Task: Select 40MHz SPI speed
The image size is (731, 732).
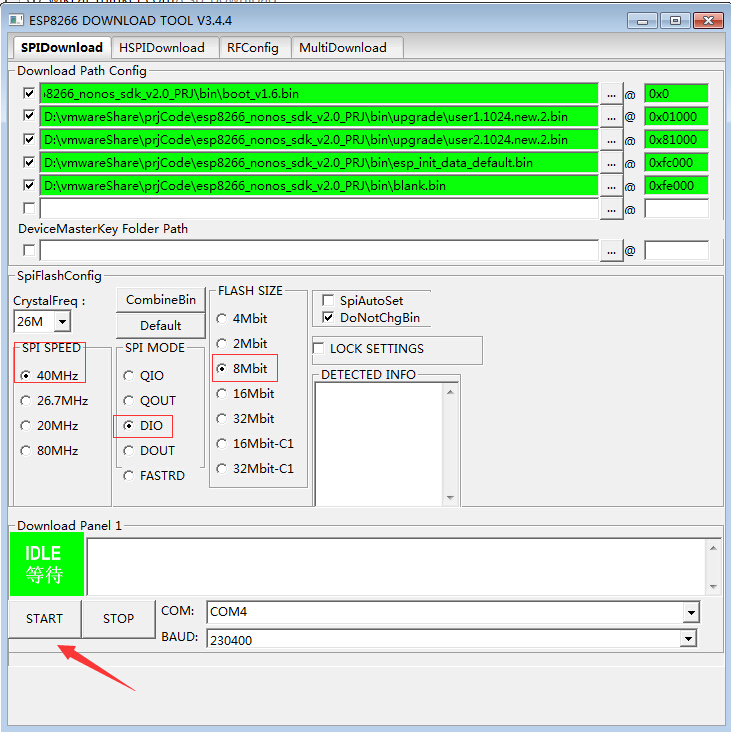Action: [49, 375]
